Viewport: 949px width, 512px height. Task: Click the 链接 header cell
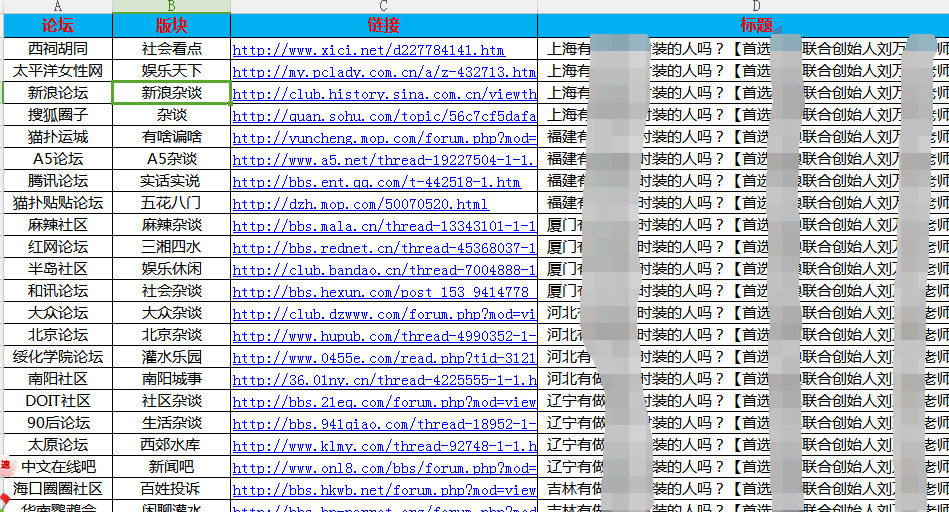[384, 25]
